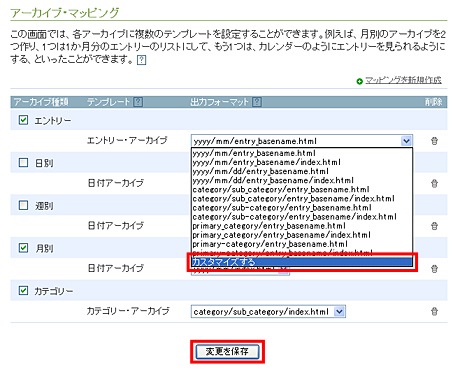Enable the 日別 archive checkbox

[23, 163]
